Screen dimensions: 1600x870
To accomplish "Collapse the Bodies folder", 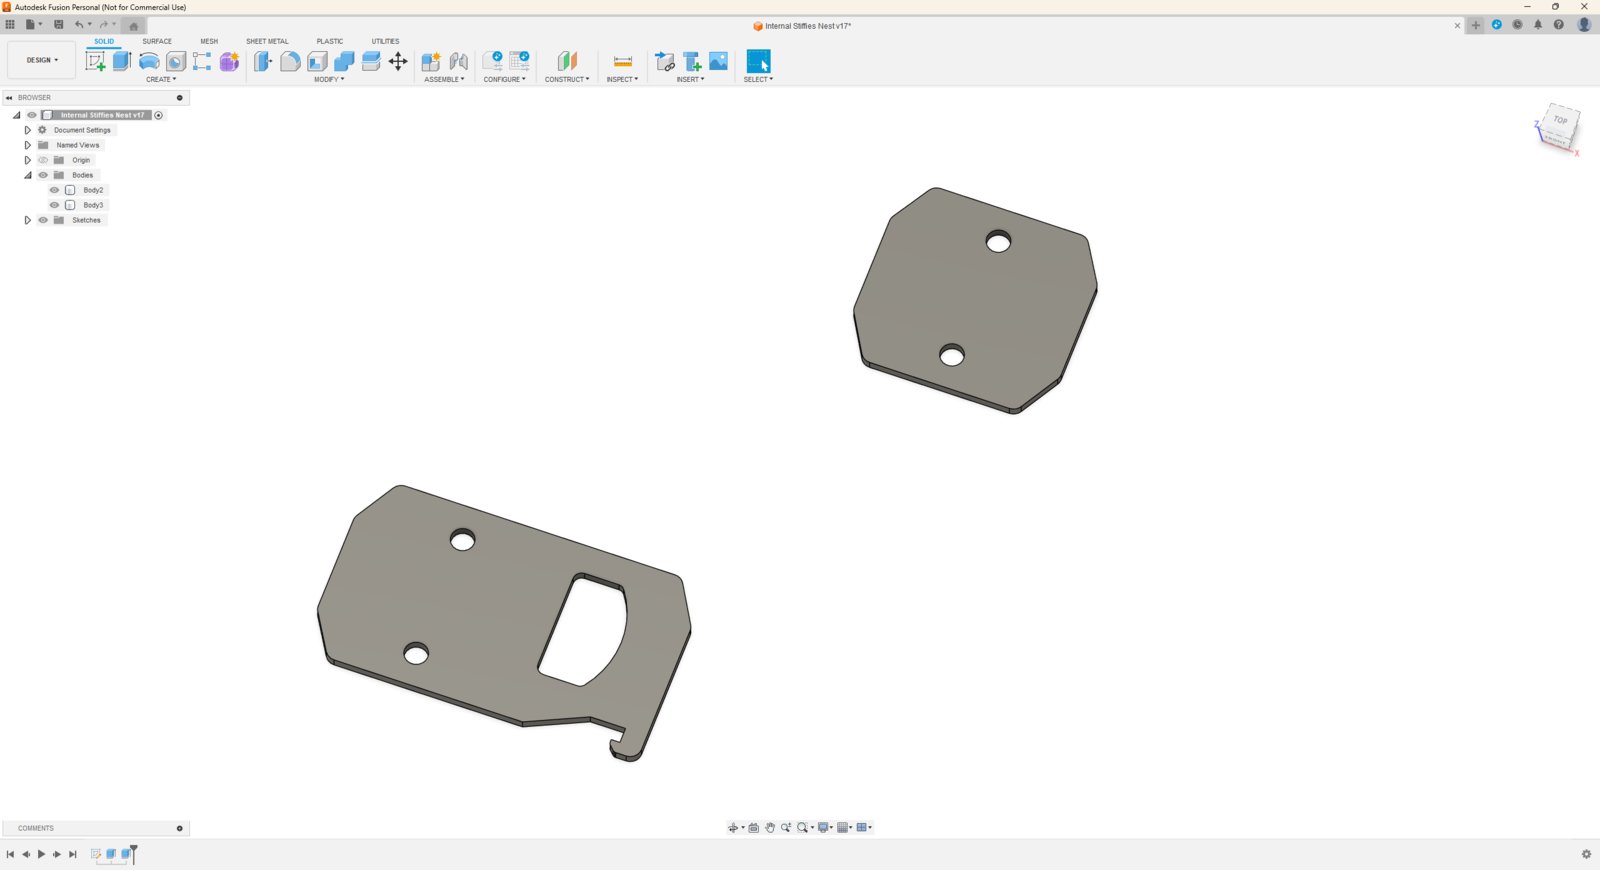I will (28, 175).
